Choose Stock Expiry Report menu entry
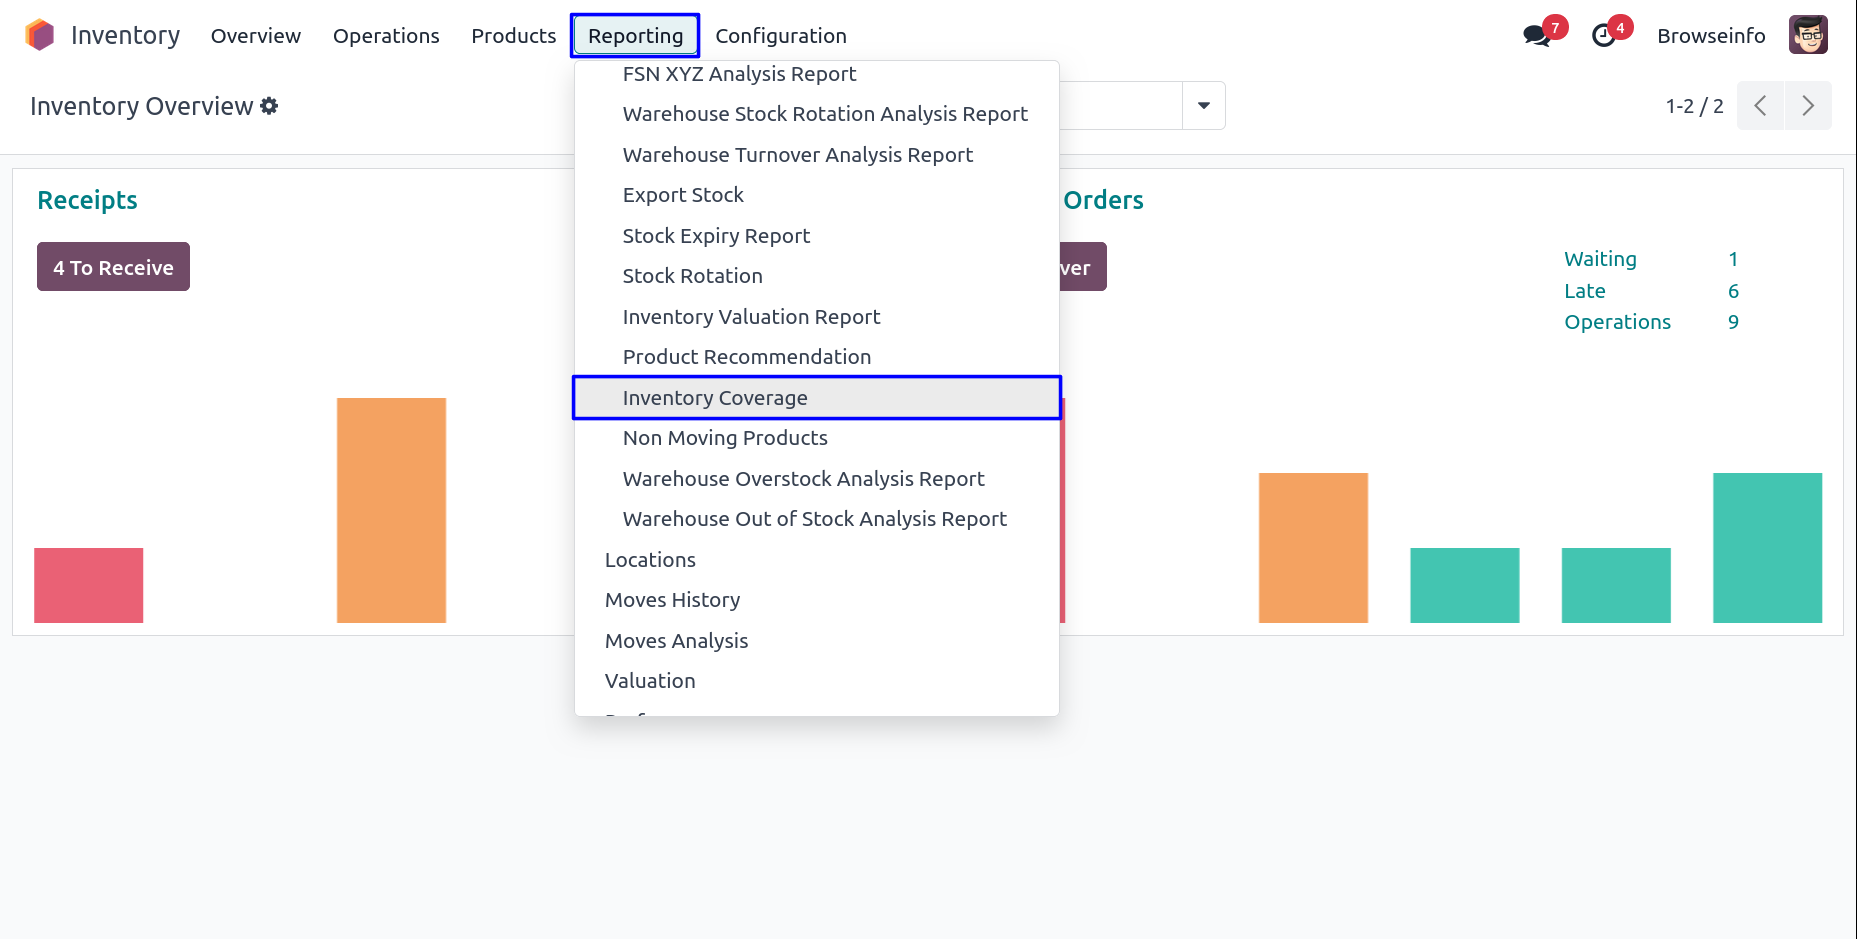Screen dimensions: 1857x939 (x=716, y=236)
